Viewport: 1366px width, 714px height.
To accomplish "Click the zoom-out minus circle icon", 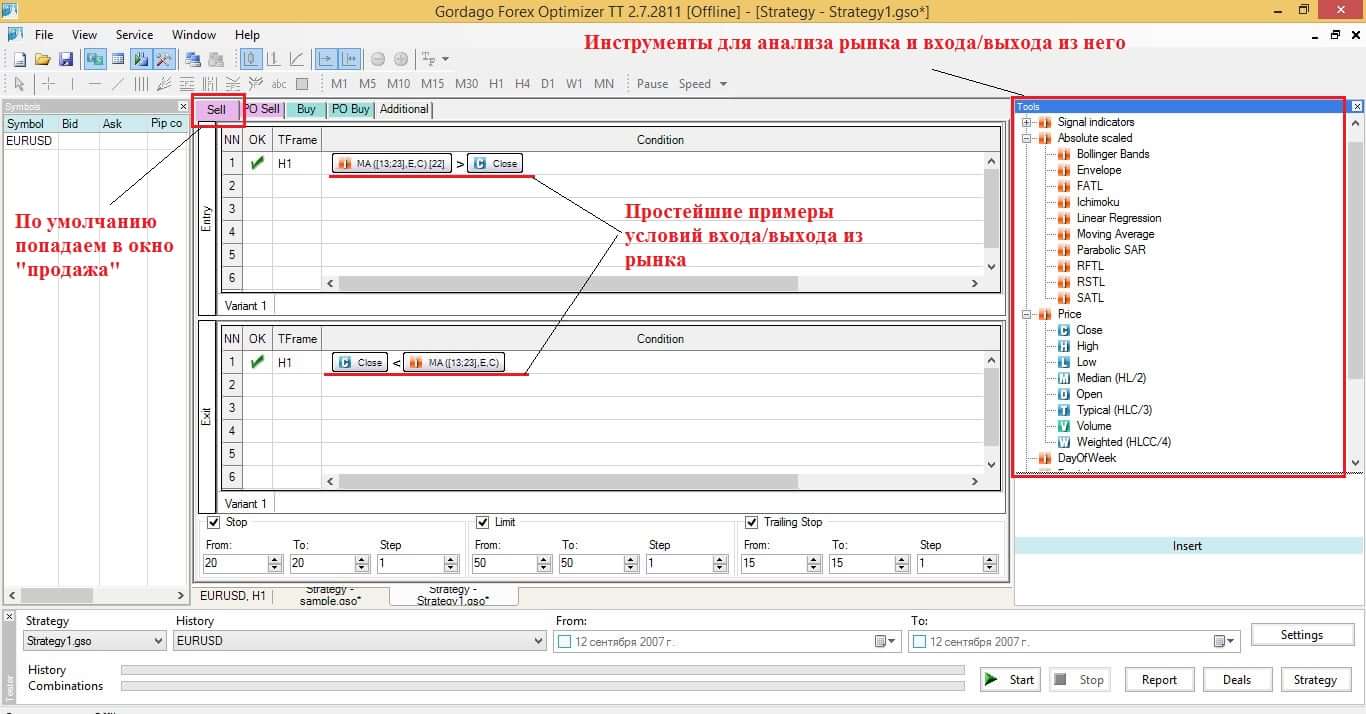I will 378,60.
